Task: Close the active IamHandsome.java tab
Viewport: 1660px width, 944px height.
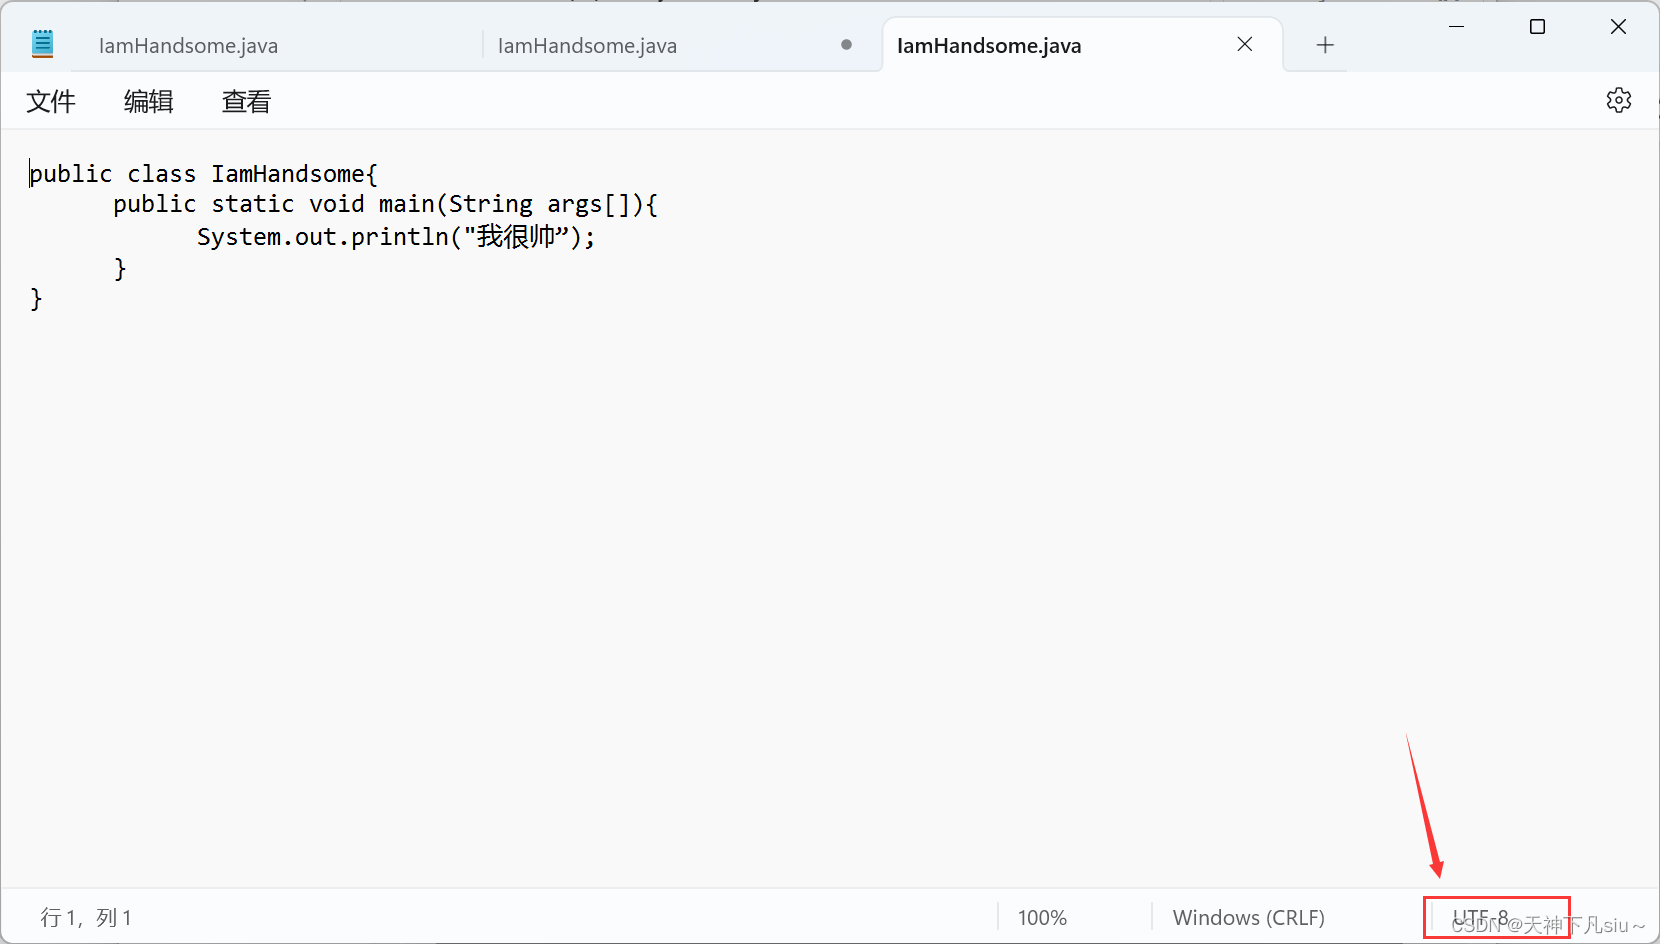Action: pos(1245,44)
